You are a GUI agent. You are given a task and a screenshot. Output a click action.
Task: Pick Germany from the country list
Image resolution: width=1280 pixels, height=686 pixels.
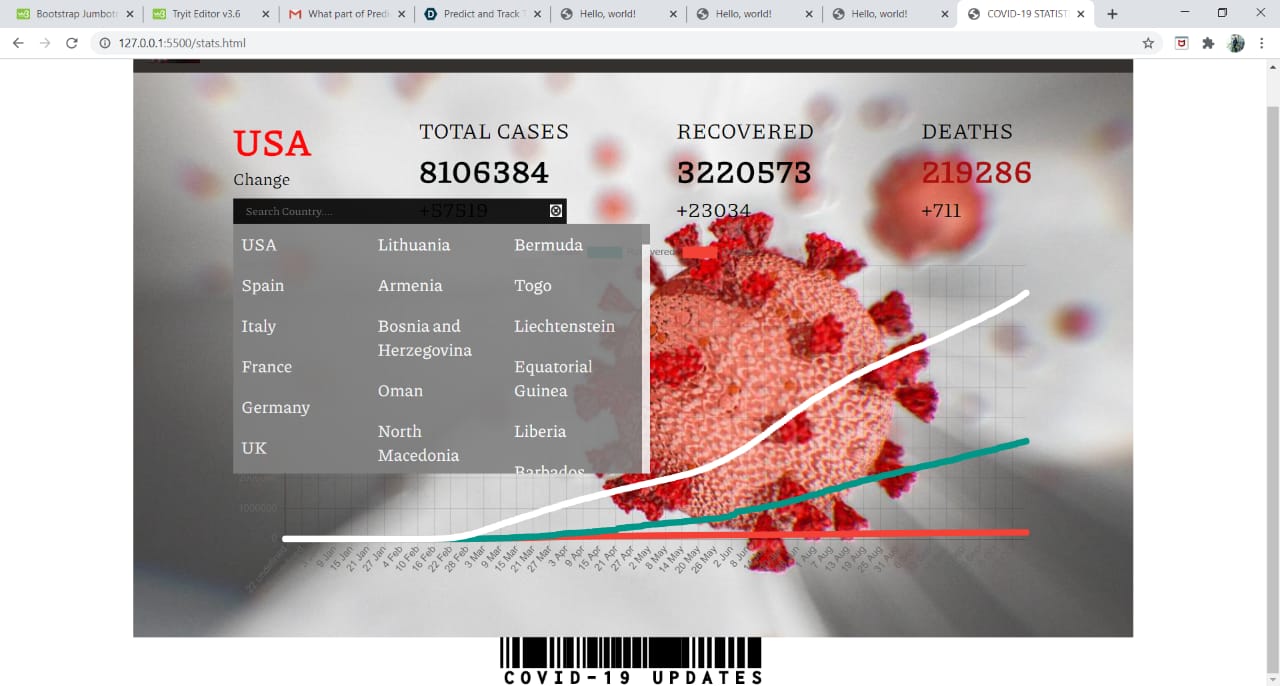276,408
